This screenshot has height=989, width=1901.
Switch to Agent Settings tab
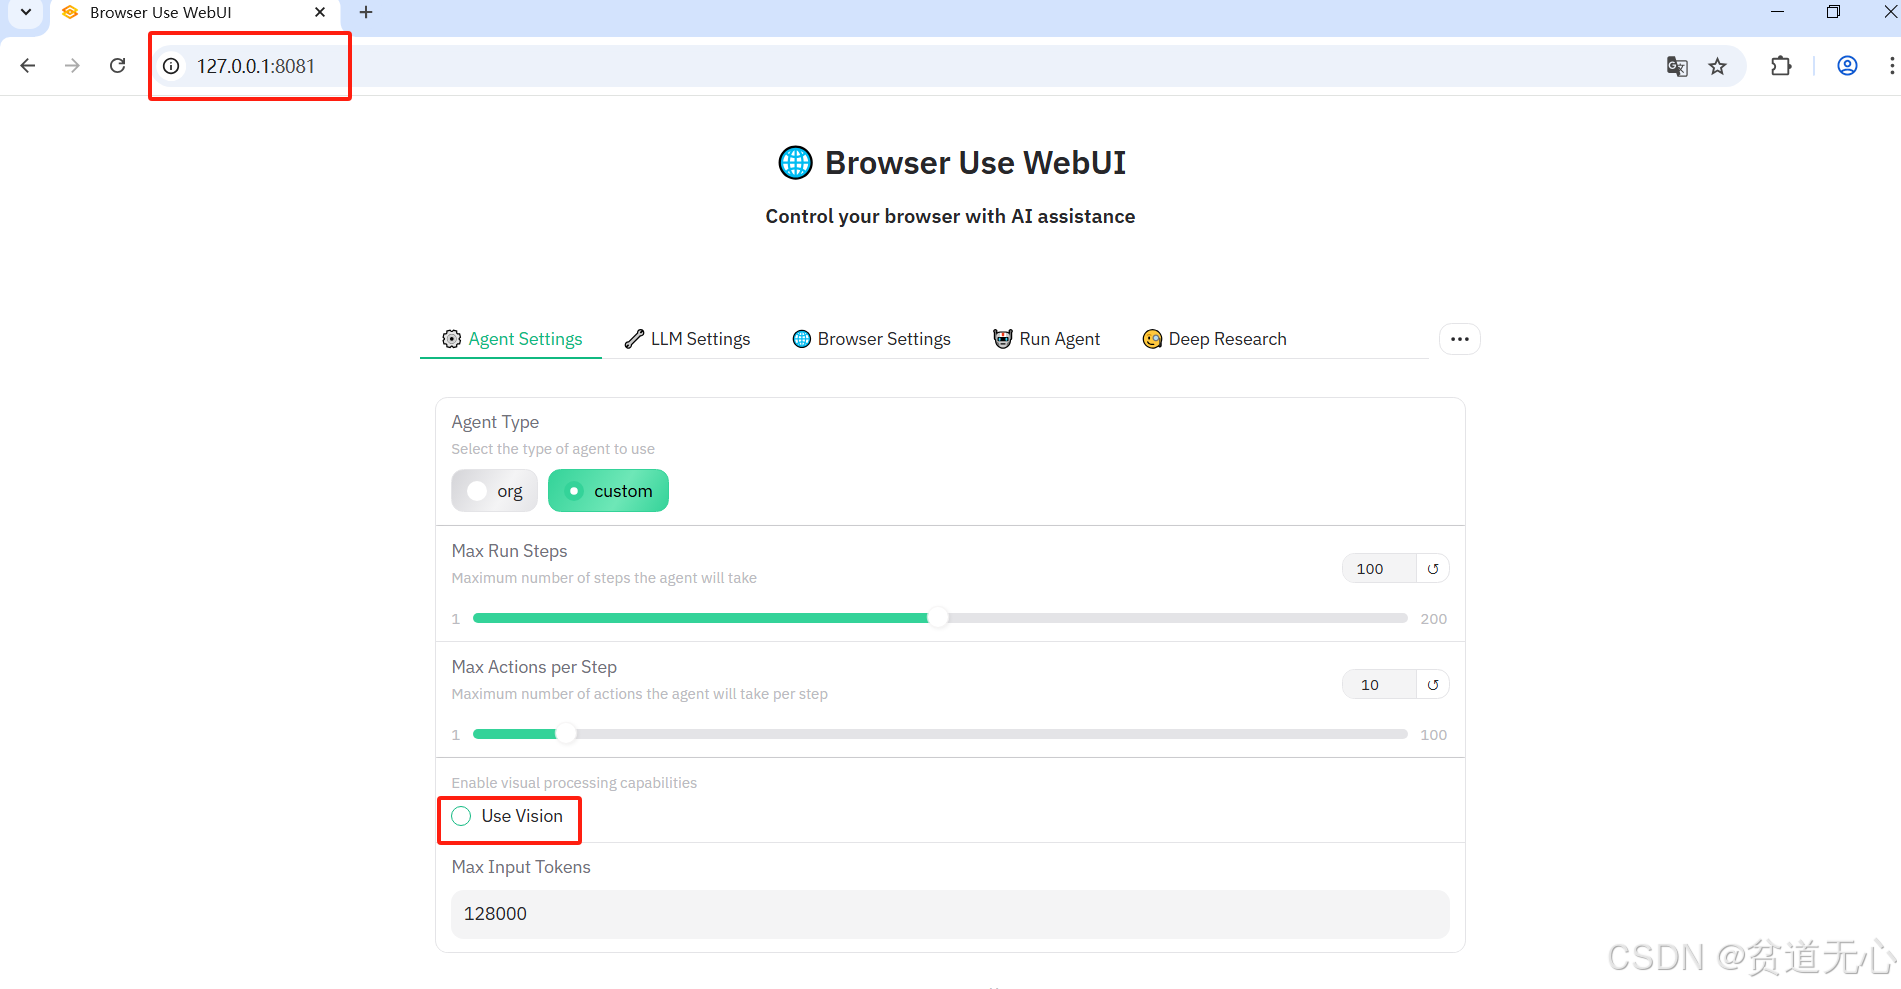512,339
